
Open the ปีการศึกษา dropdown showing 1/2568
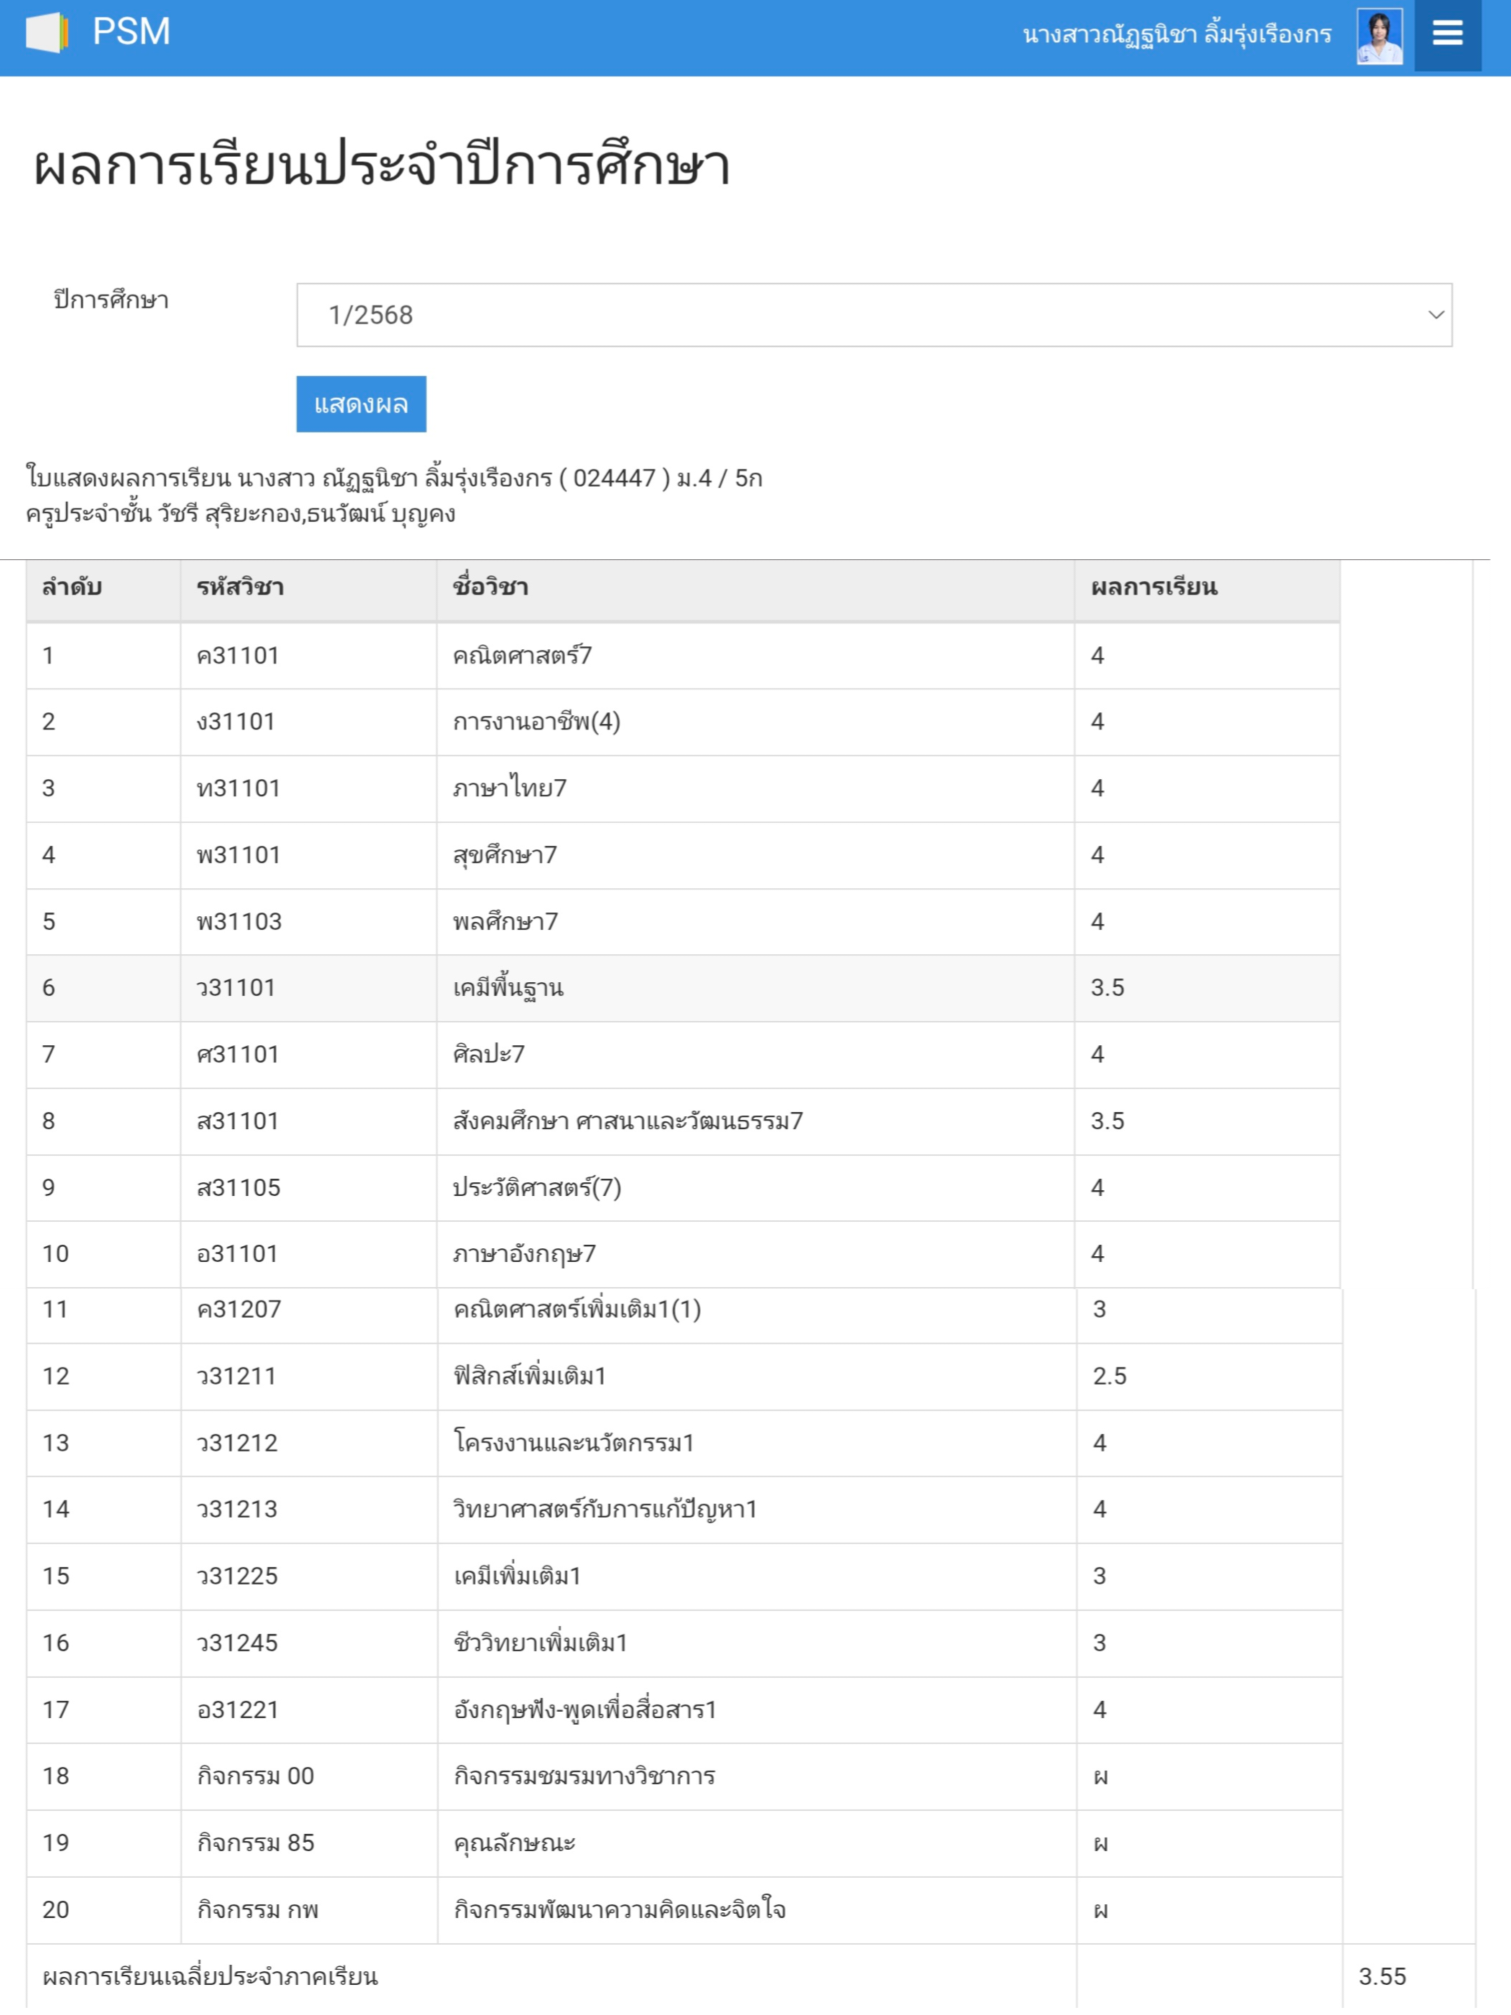(873, 315)
